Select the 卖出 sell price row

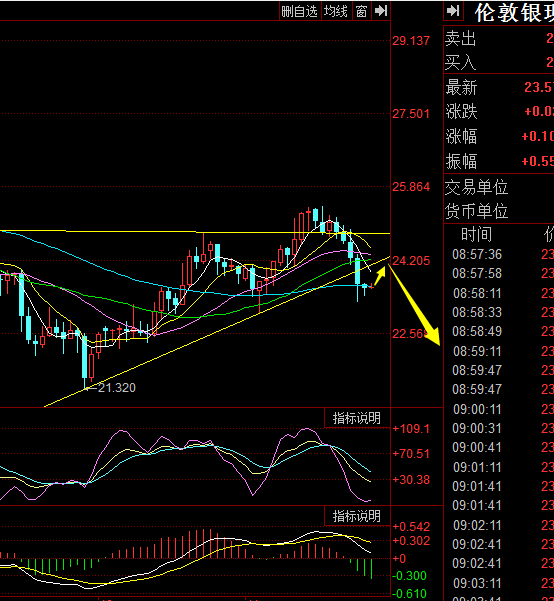click(499, 39)
